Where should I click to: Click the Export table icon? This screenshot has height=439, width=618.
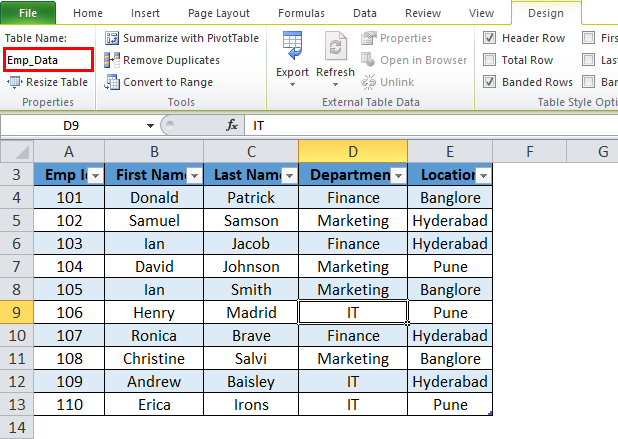292,46
